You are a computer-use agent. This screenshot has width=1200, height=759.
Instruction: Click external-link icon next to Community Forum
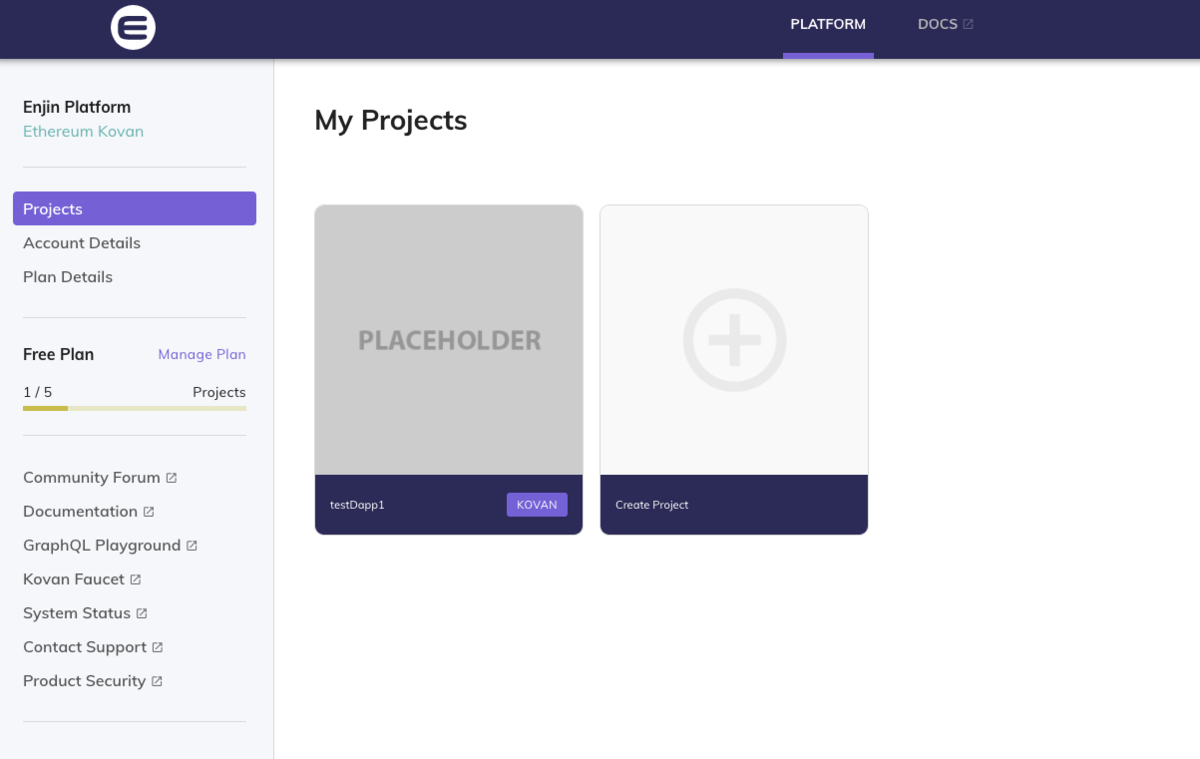pos(171,478)
